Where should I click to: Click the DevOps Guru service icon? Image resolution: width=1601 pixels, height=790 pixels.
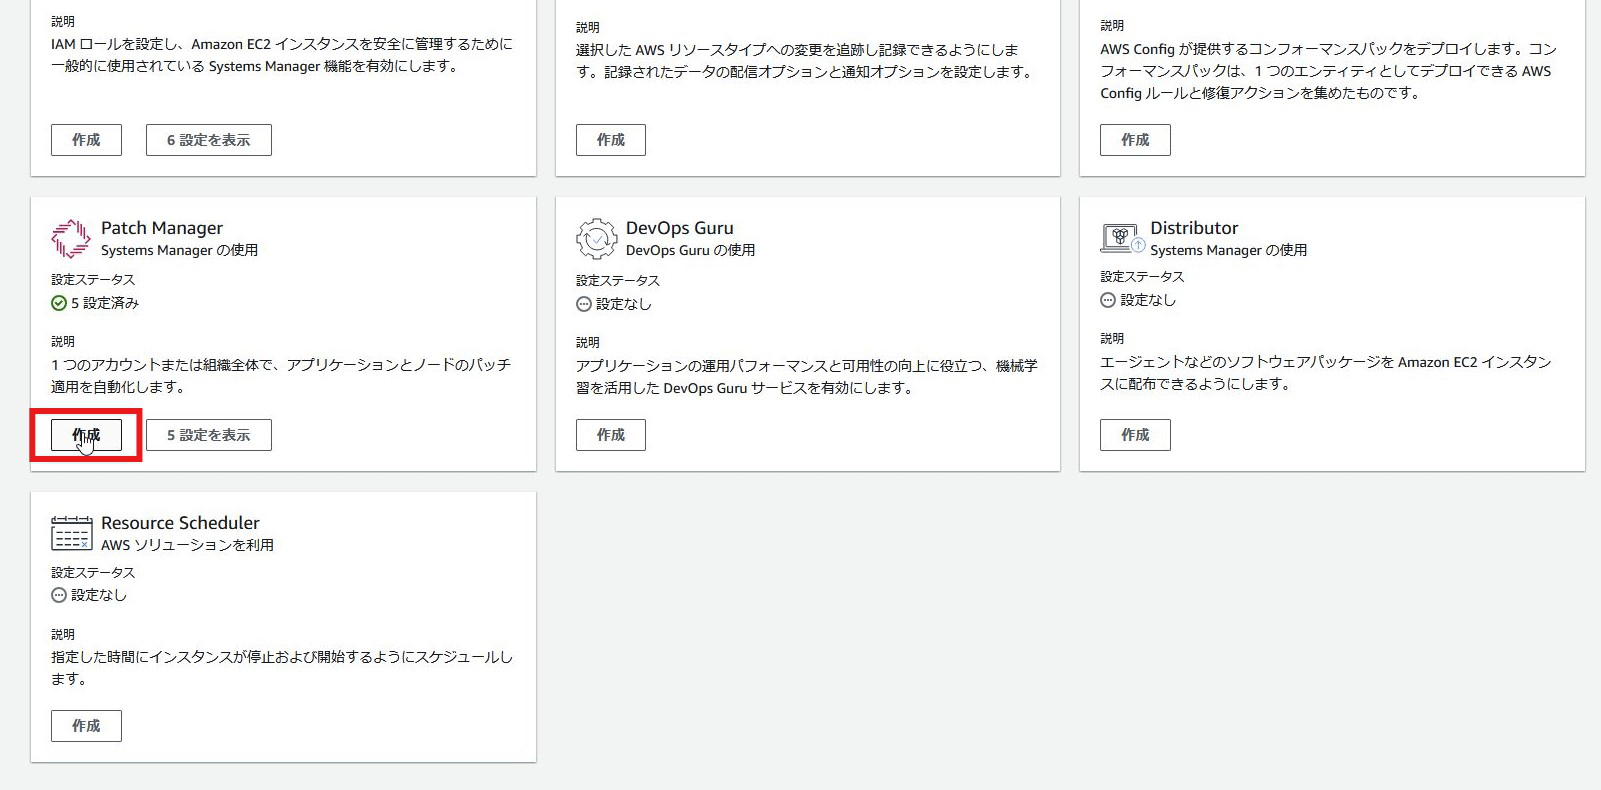596,239
